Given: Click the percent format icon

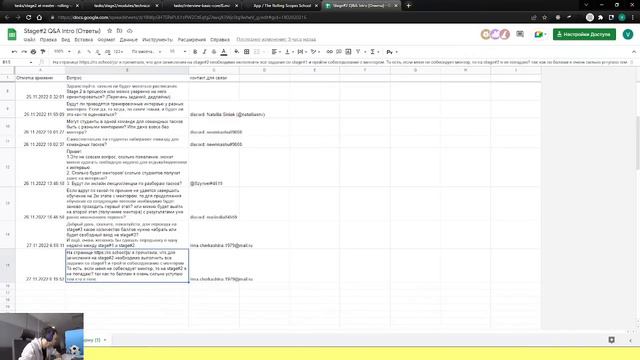Looking at the screenshot, I should (x=89, y=52).
